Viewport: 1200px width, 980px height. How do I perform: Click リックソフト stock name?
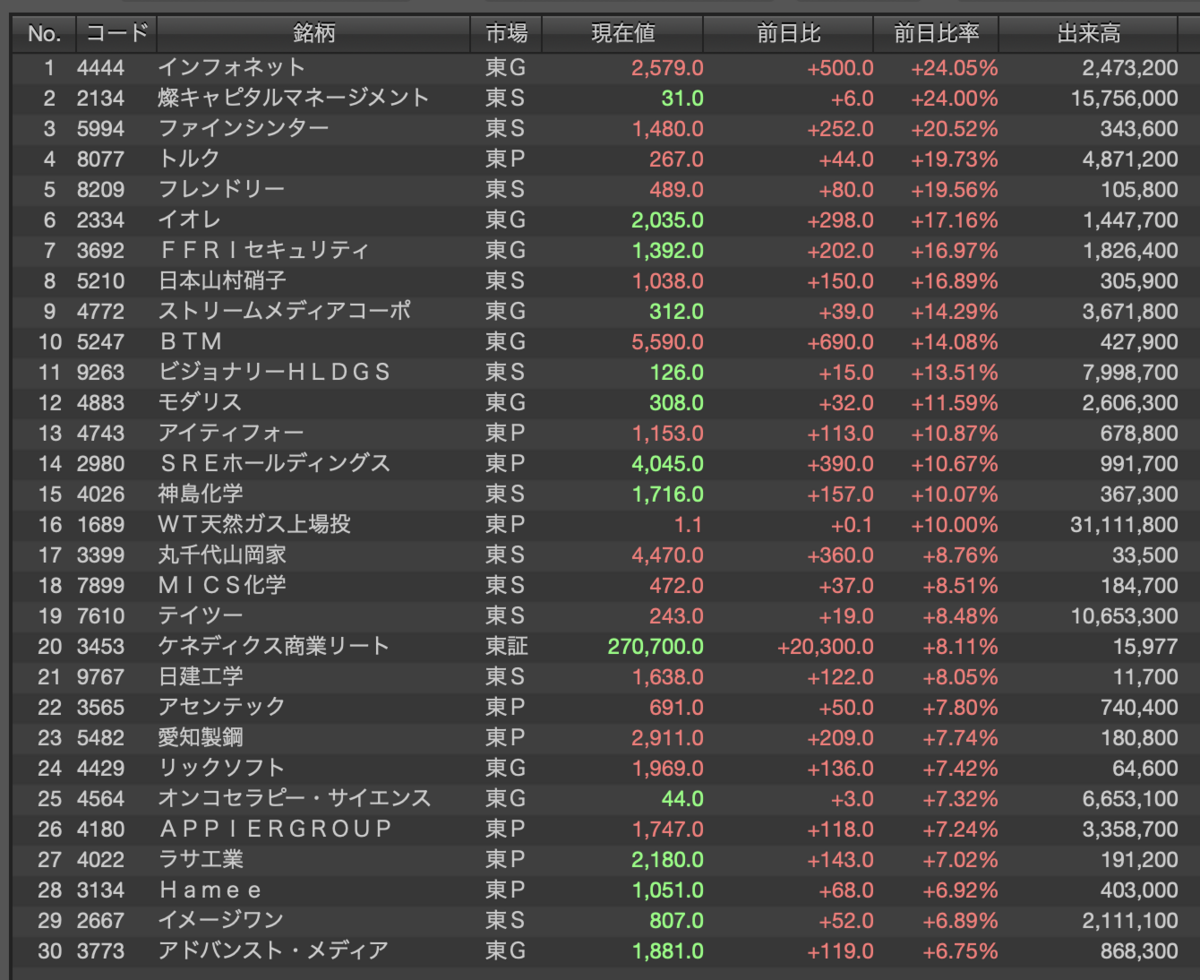(x=222, y=768)
